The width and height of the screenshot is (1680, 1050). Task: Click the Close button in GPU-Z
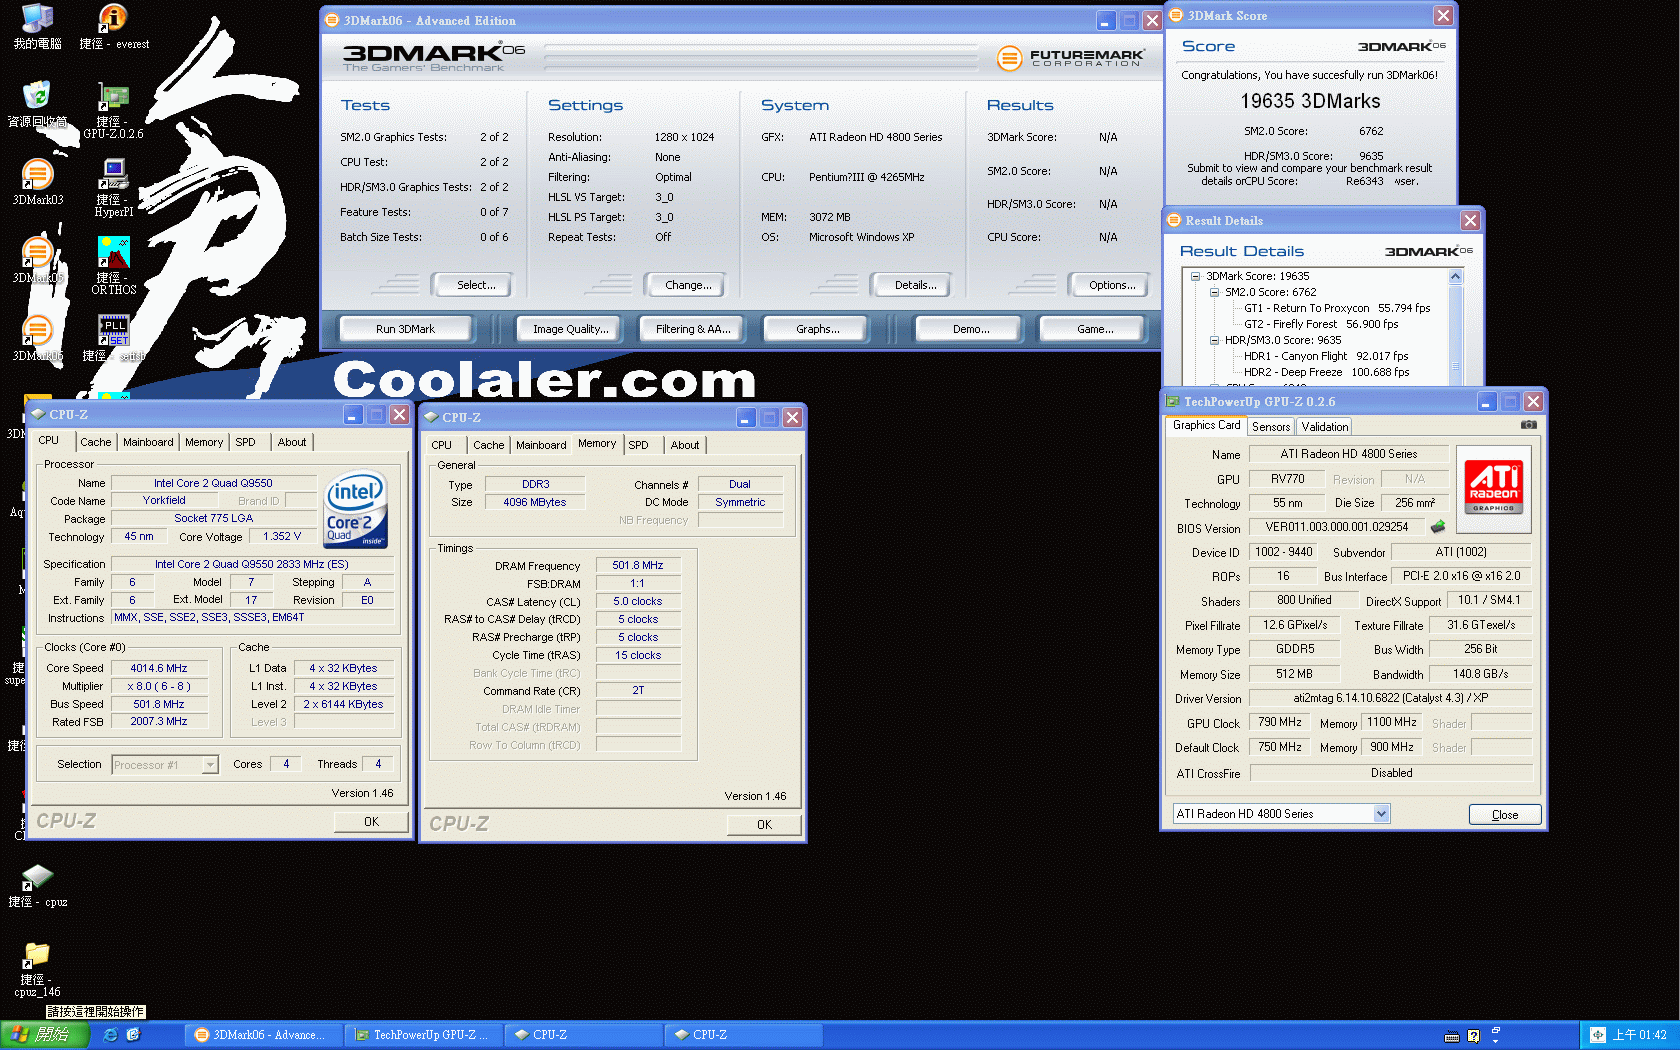(x=1505, y=815)
